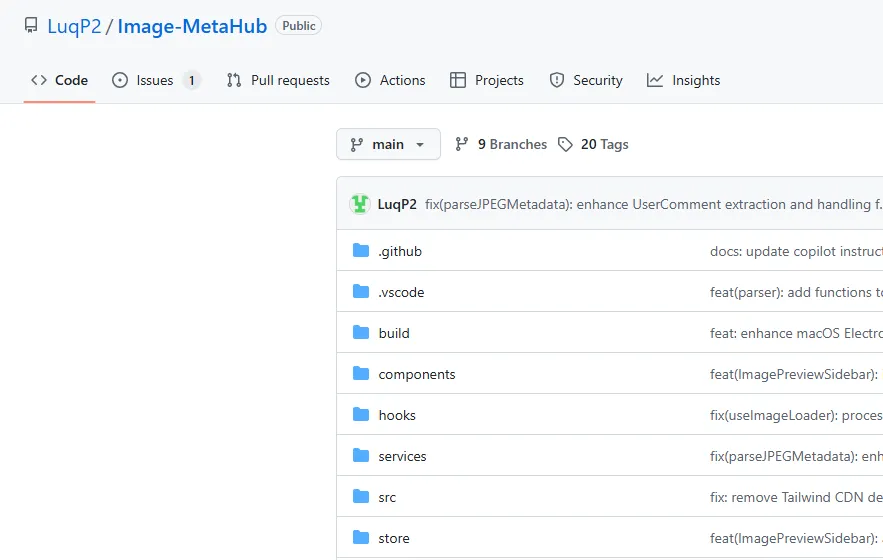Click the store folder icon
883x560 pixels.
tap(361, 538)
